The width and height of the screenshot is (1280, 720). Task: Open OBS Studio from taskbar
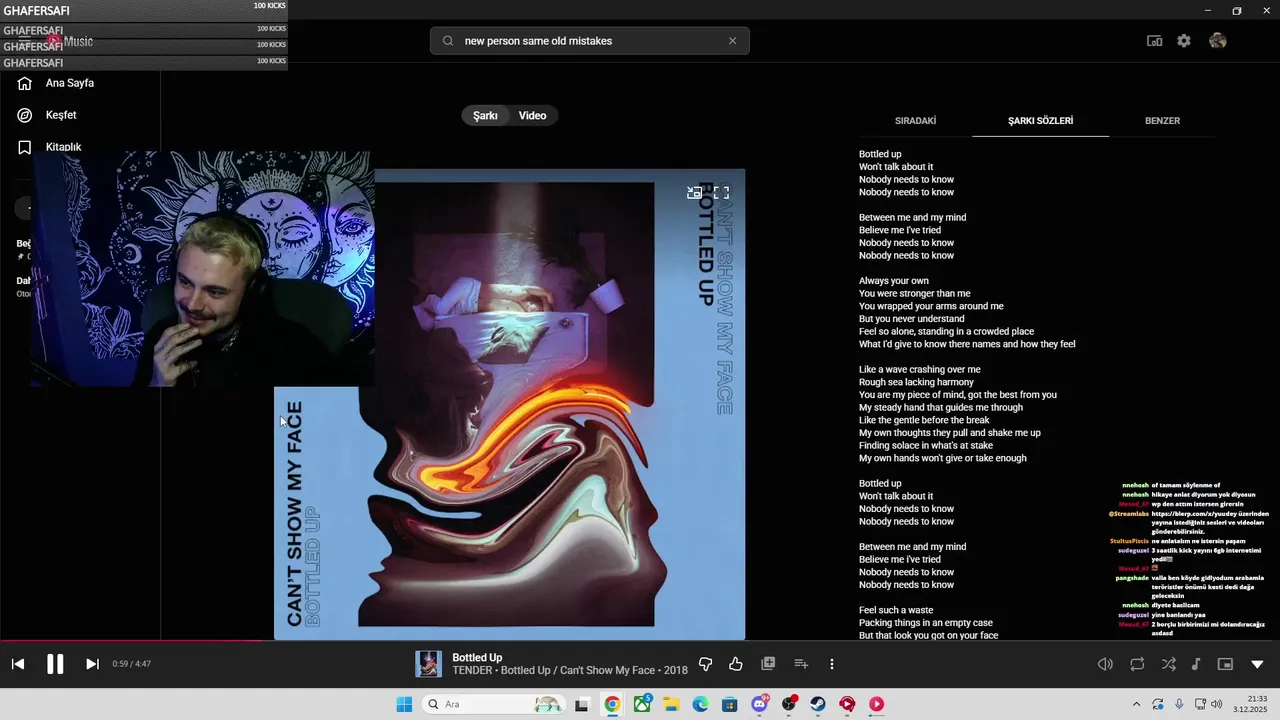789,704
